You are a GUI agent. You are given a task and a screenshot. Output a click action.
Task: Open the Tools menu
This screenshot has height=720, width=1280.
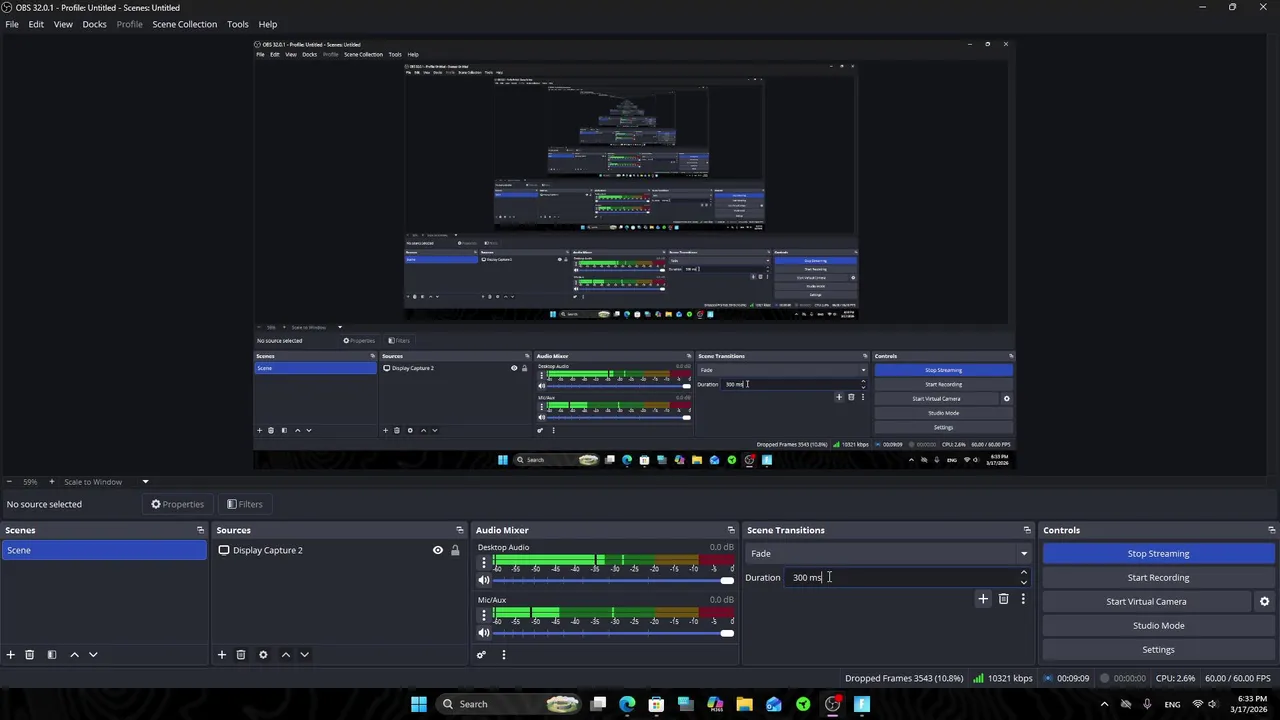pyautogui.click(x=238, y=24)
